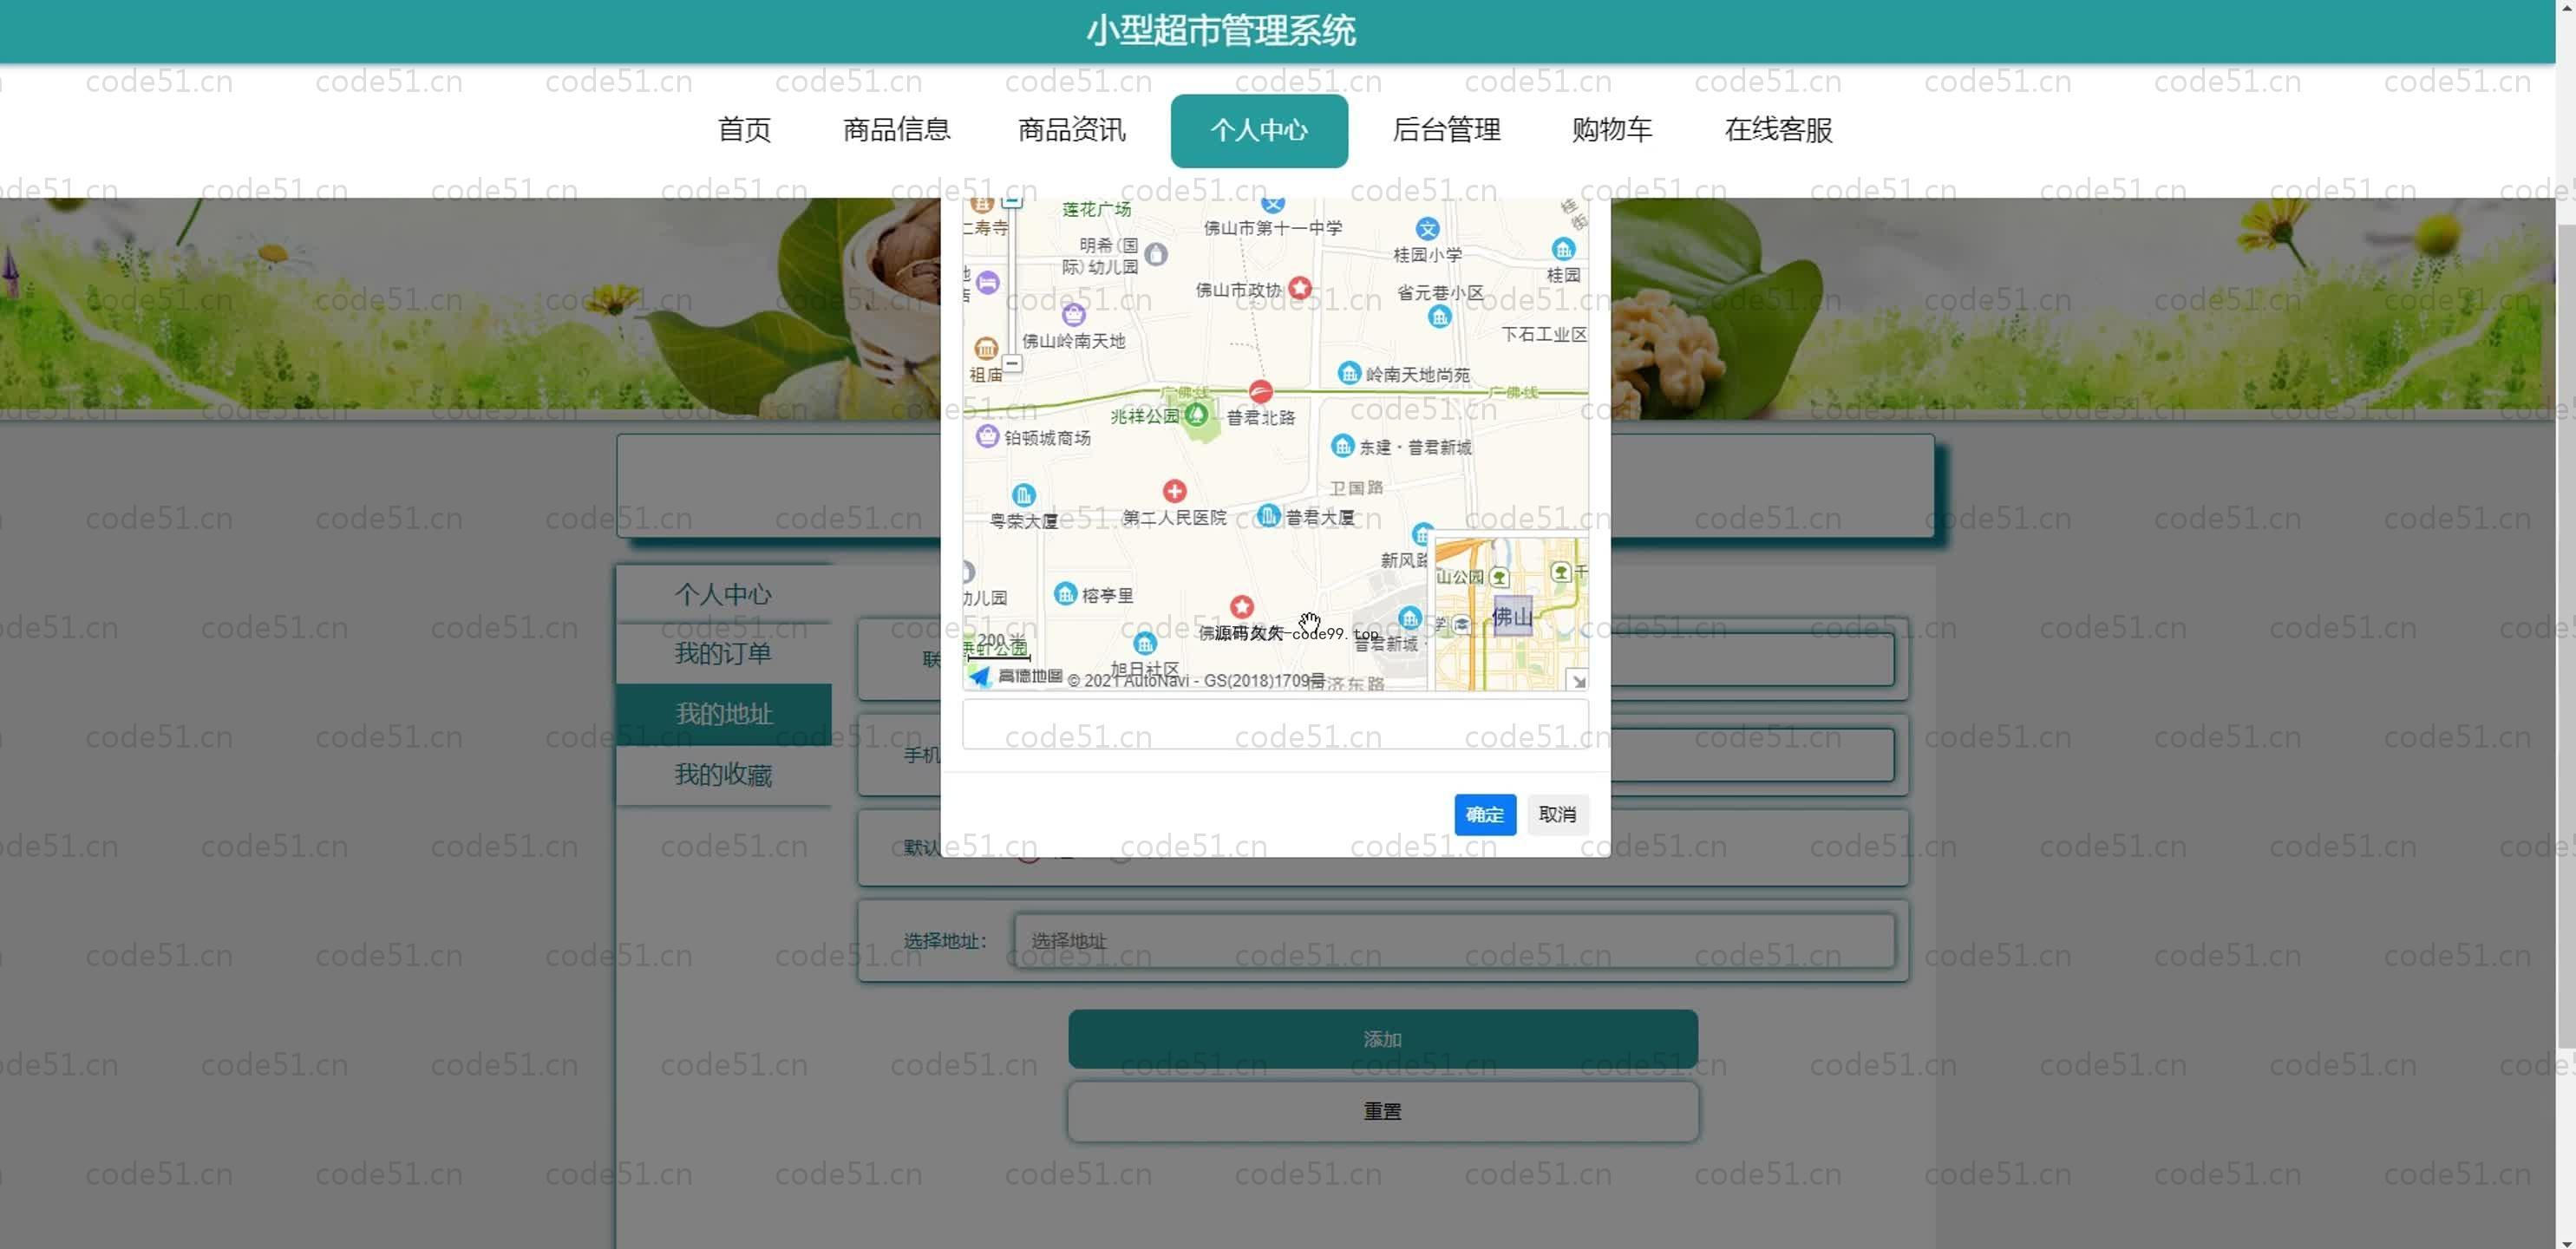Click the 桂园 residential marker icon
2576x1249 pixels.
1563,249
